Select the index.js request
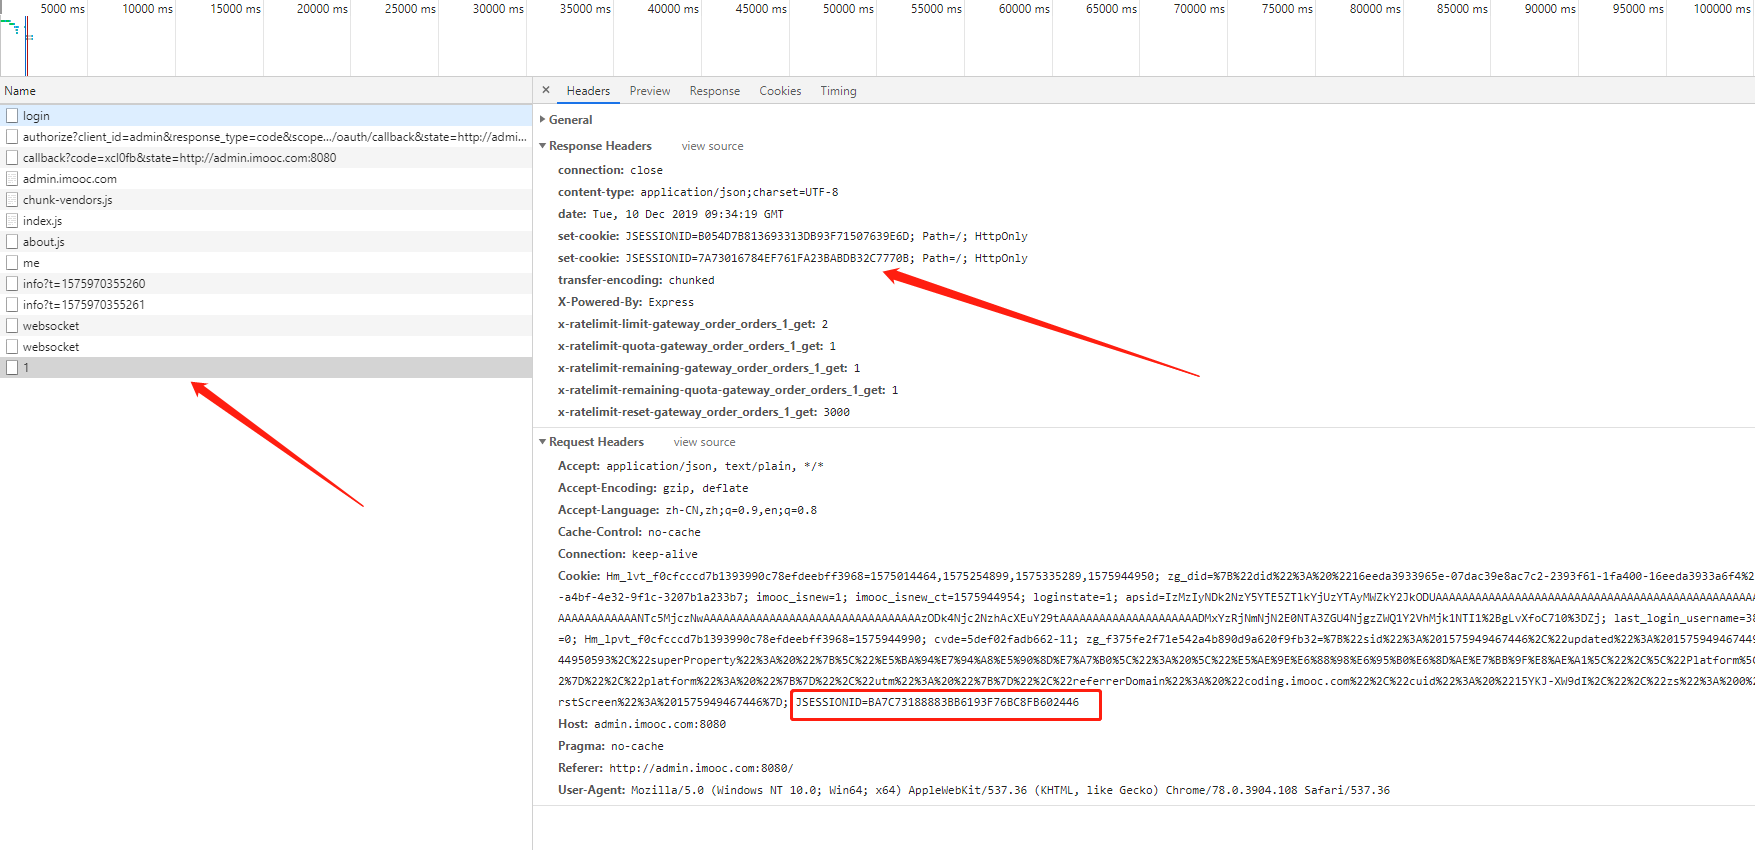 (266, 221)
